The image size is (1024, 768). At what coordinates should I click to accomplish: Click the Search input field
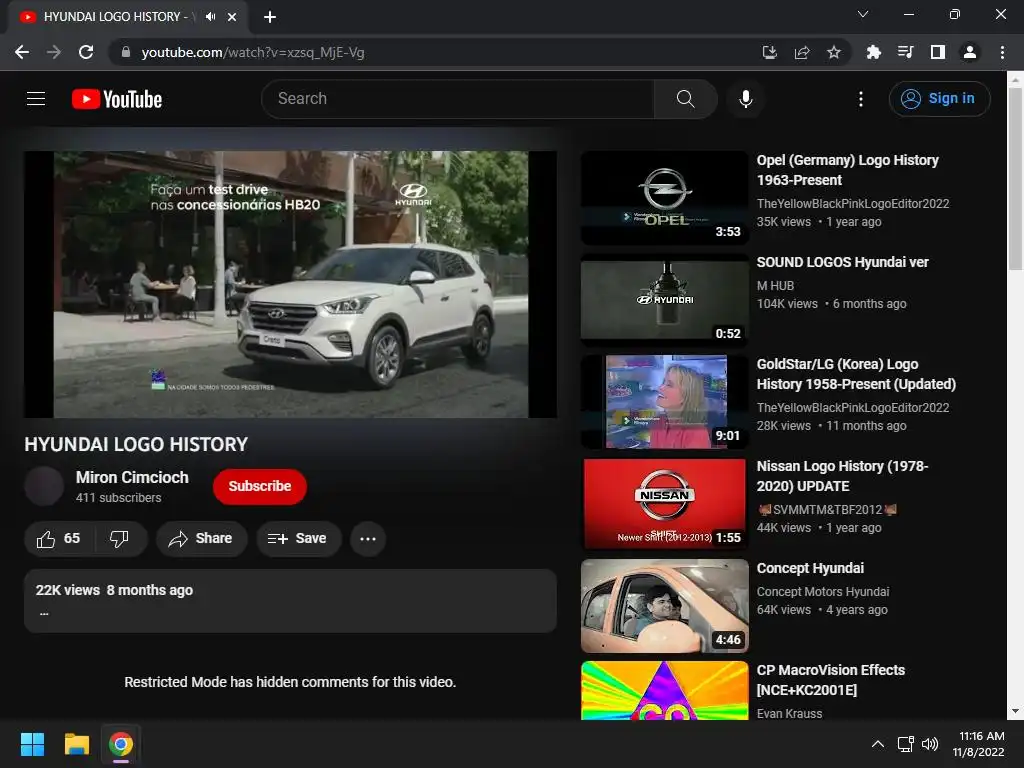coord(458,99)
